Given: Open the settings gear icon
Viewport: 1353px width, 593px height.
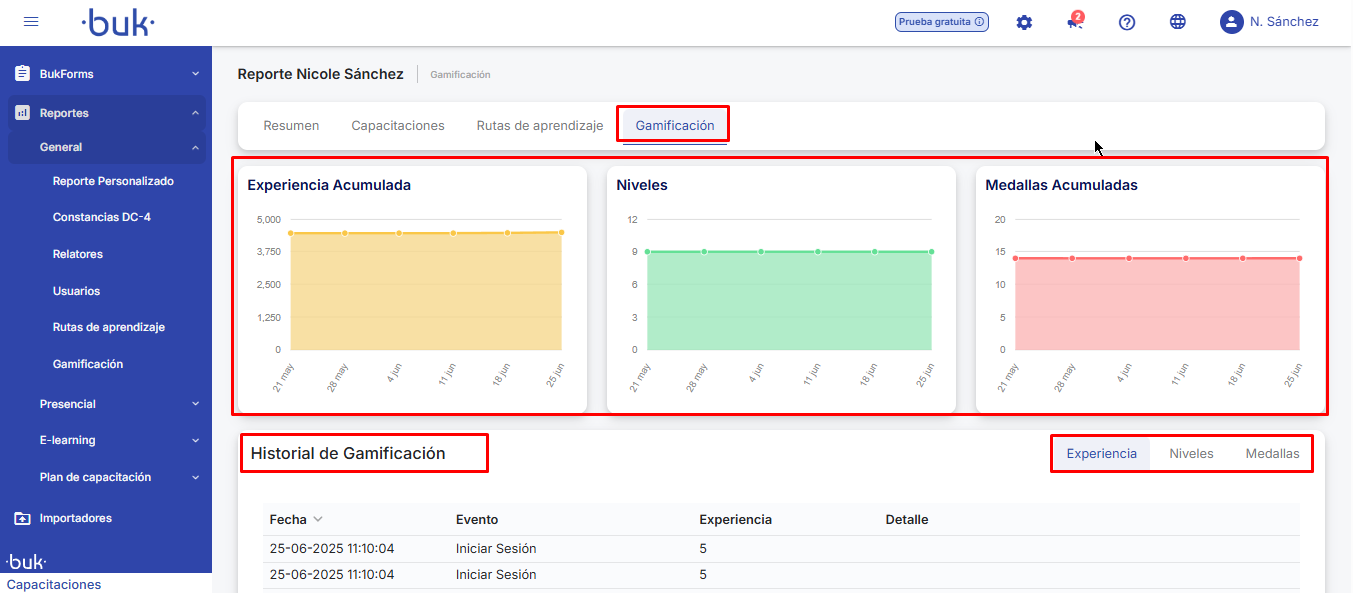Looking at the screenshot, I should [x=1024, y=22].
